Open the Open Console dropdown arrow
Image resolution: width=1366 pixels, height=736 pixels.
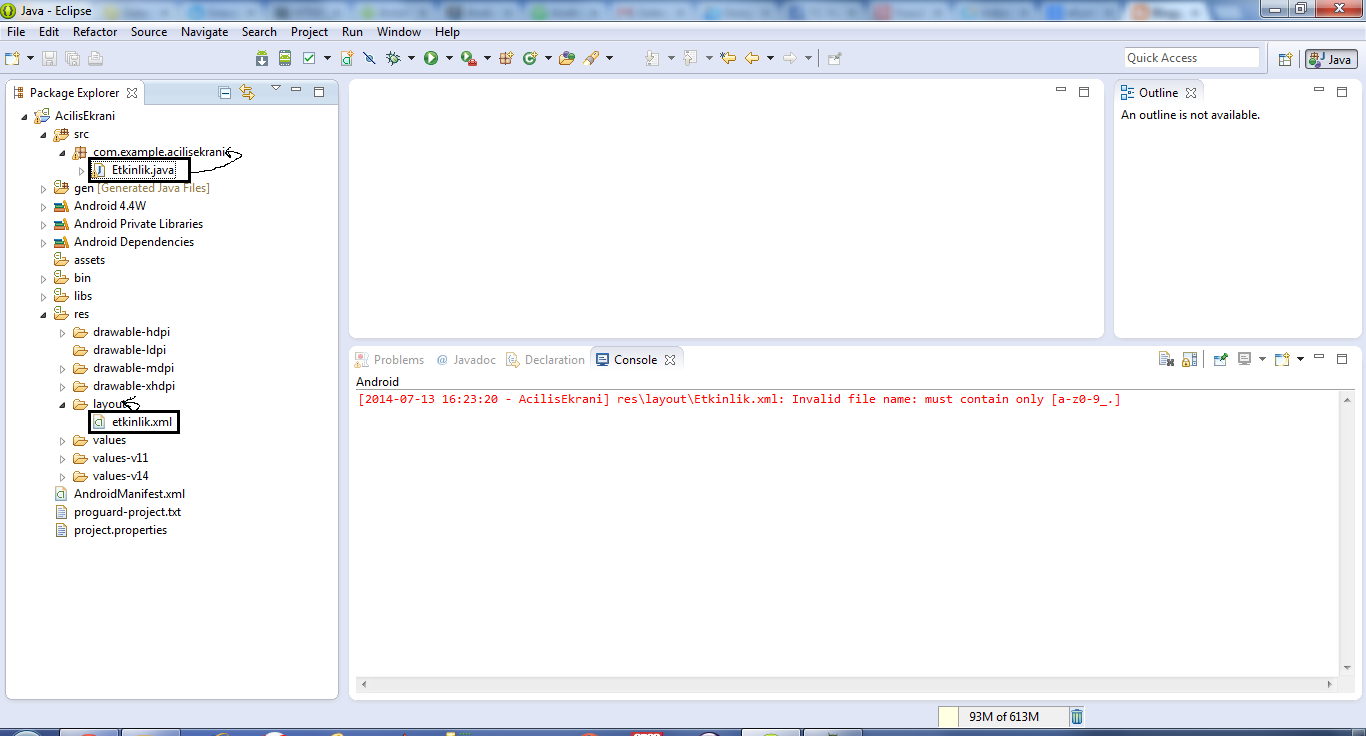pos(1300,360)
